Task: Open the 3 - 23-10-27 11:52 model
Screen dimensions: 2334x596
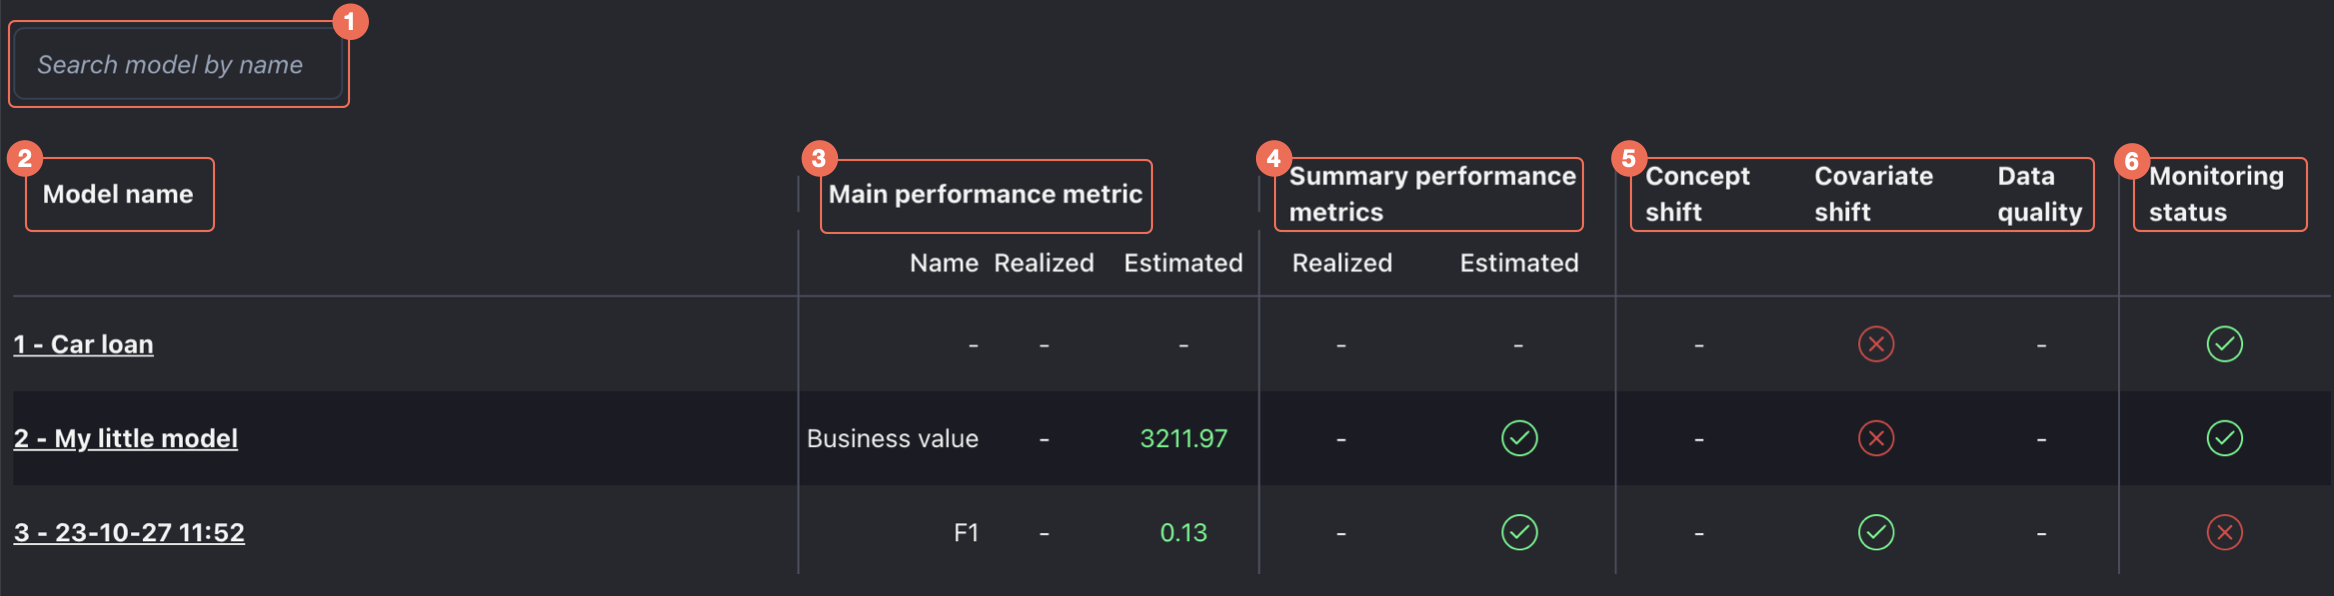Action: click(x=129, y=532)
